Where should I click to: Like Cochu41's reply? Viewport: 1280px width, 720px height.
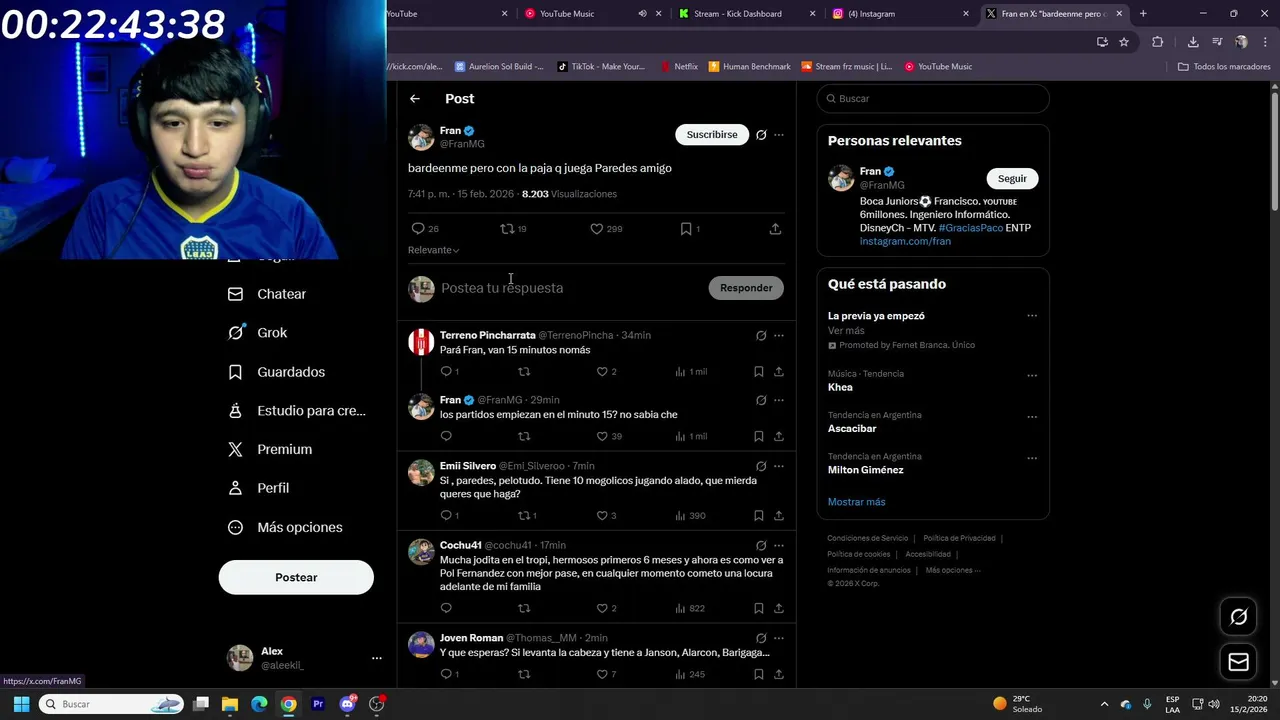coord(602,608)
